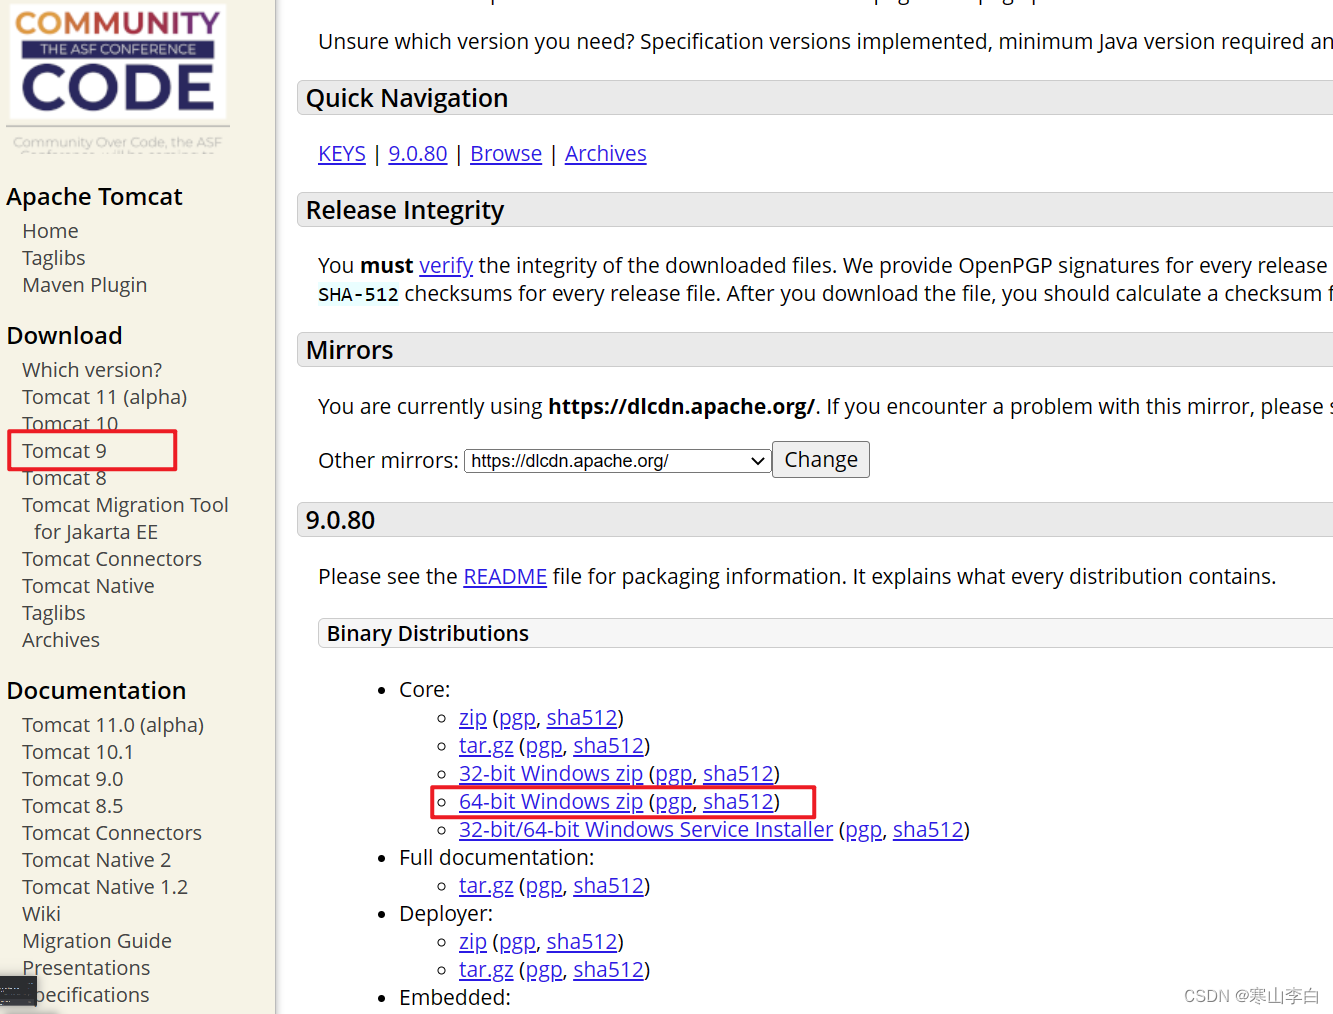
Task: Download the Core tar.gz distribution
Action: 486,746
